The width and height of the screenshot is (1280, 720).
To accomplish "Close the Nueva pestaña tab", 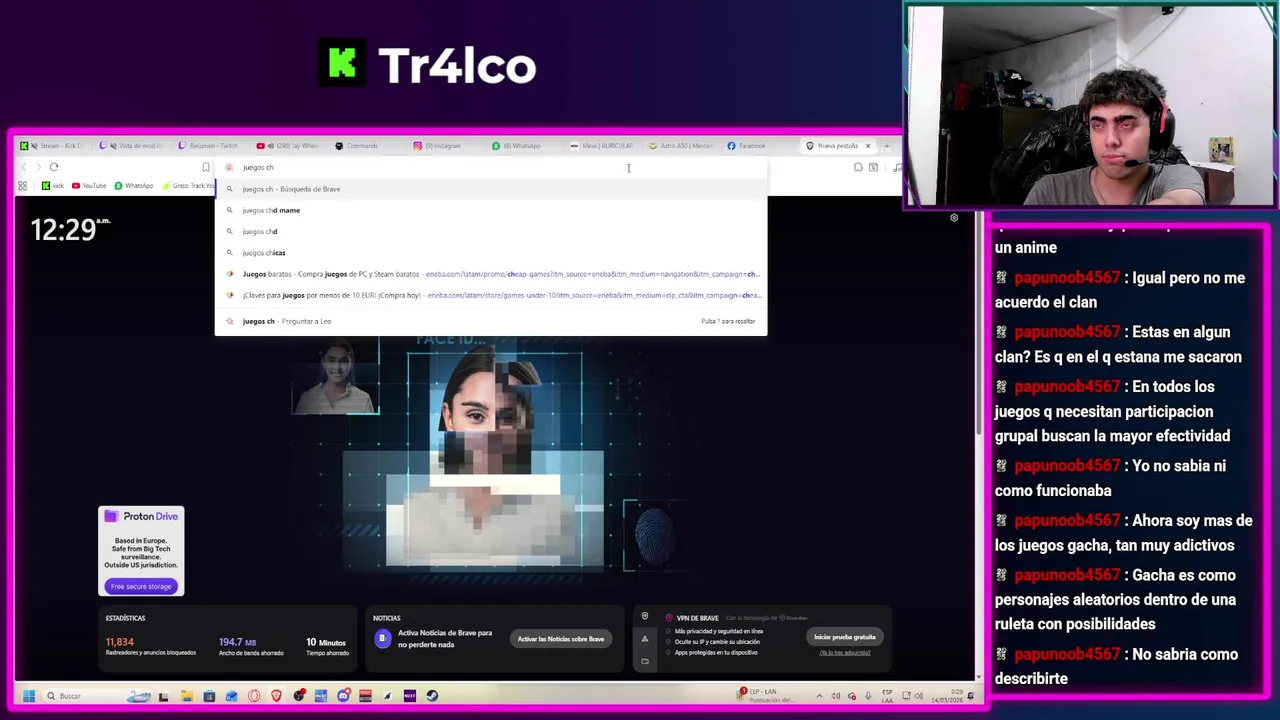I will (868, 146).
